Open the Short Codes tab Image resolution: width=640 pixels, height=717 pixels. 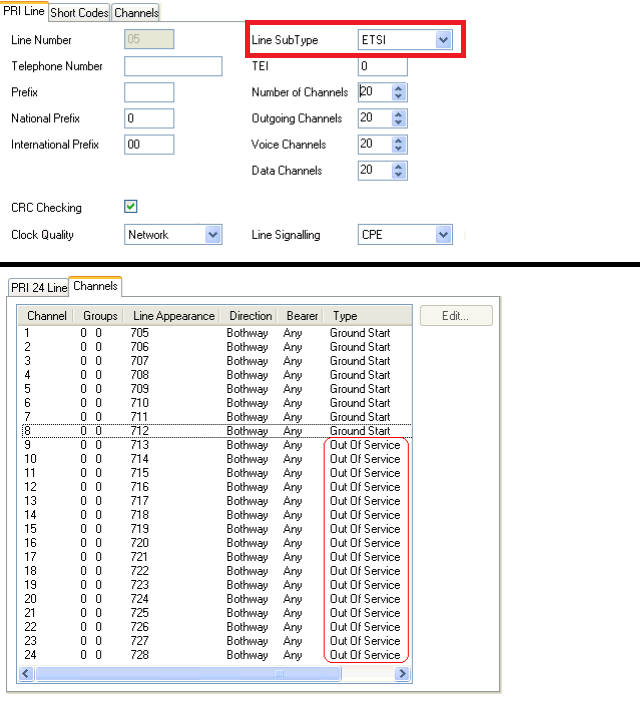coord(79,13)
